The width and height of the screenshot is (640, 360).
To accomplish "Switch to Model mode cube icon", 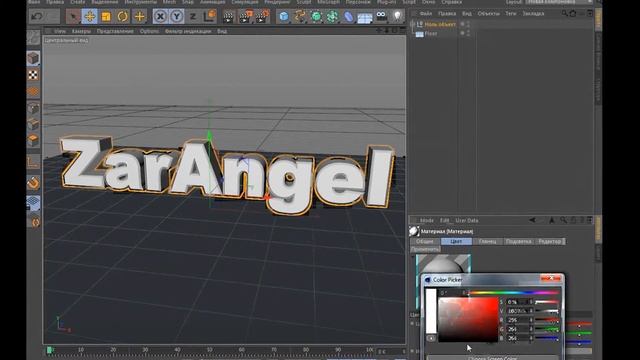I will pyautogui.click(x=33, y=58).
